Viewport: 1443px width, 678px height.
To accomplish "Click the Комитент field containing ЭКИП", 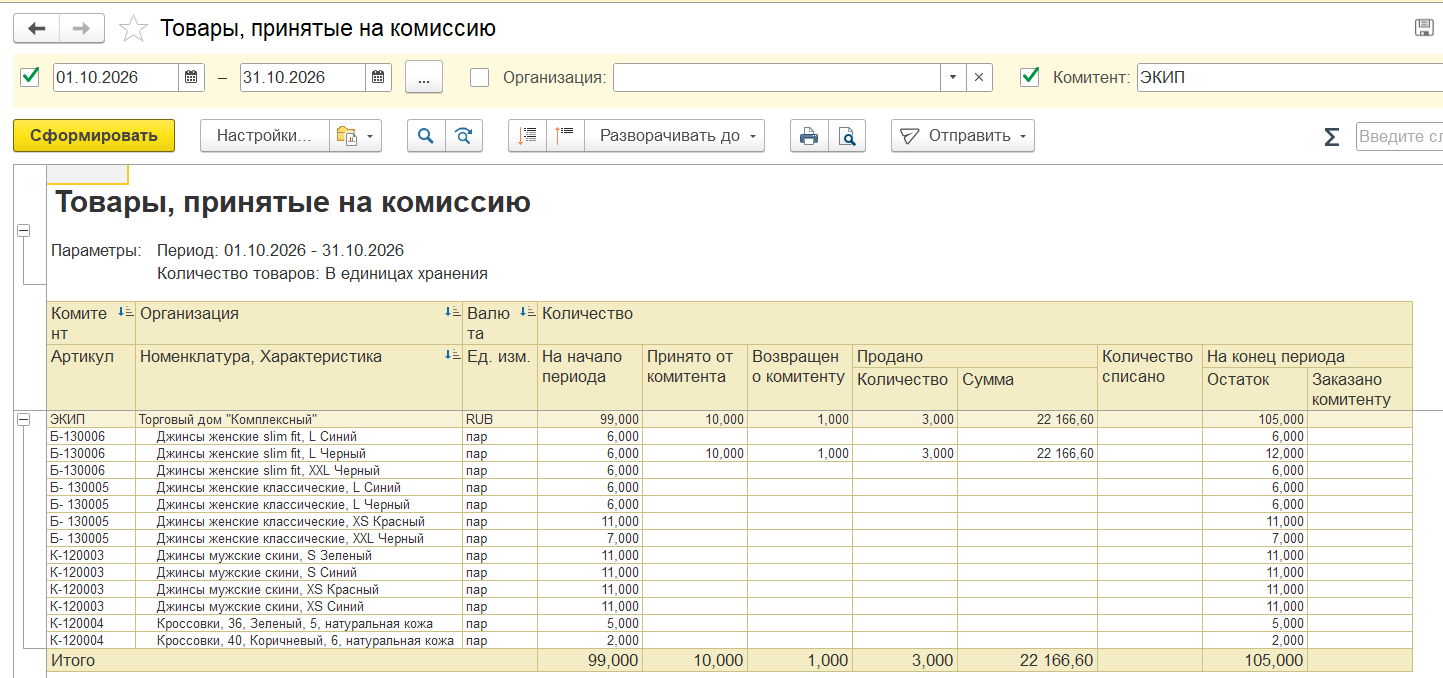I will tap(1290, 77).
